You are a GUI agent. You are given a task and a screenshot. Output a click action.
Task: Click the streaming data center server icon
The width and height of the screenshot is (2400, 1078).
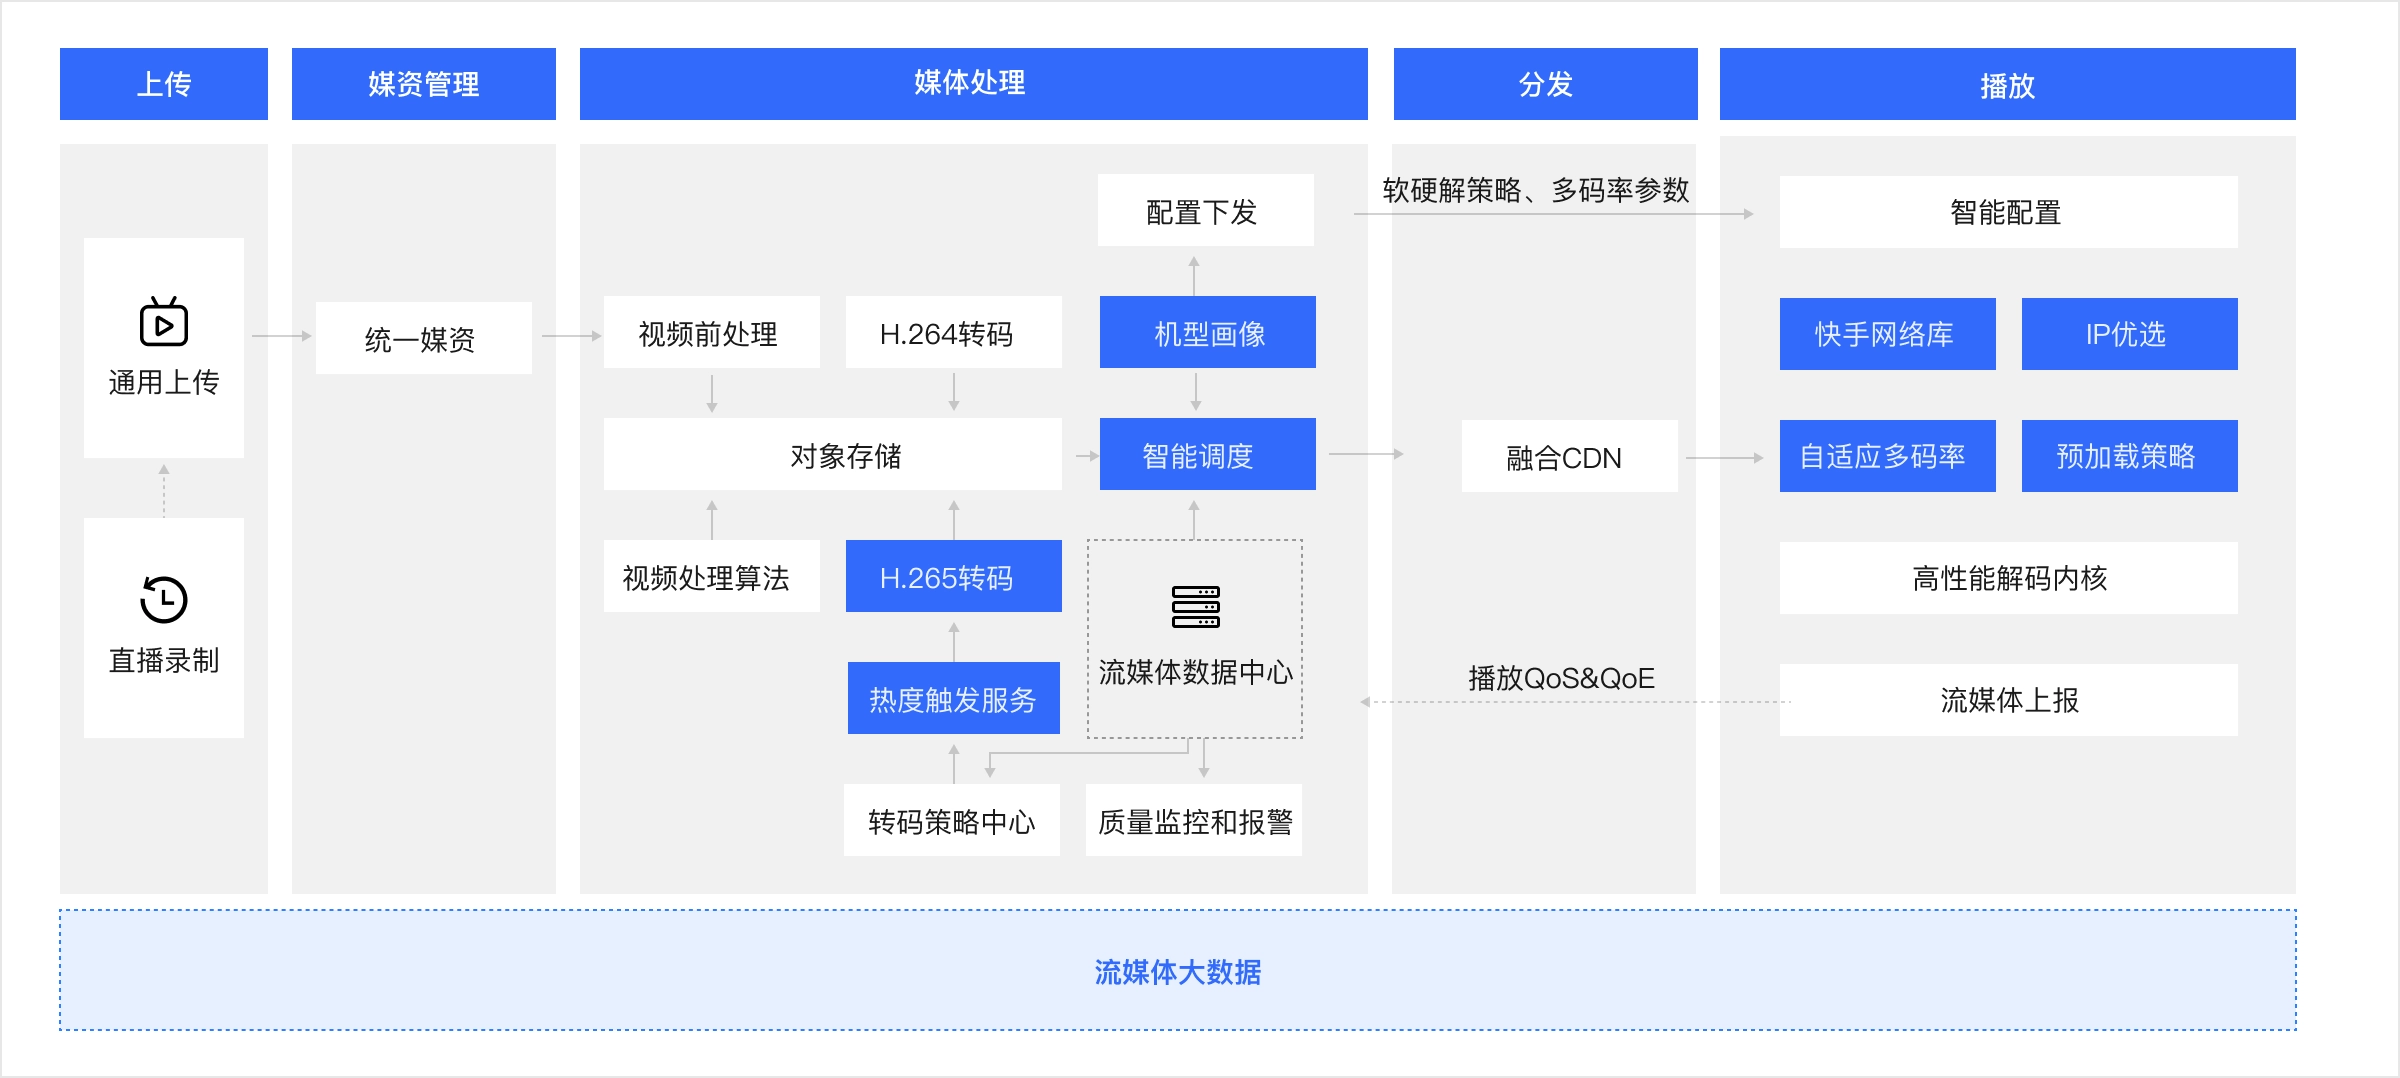click(x=1195, y=607)
